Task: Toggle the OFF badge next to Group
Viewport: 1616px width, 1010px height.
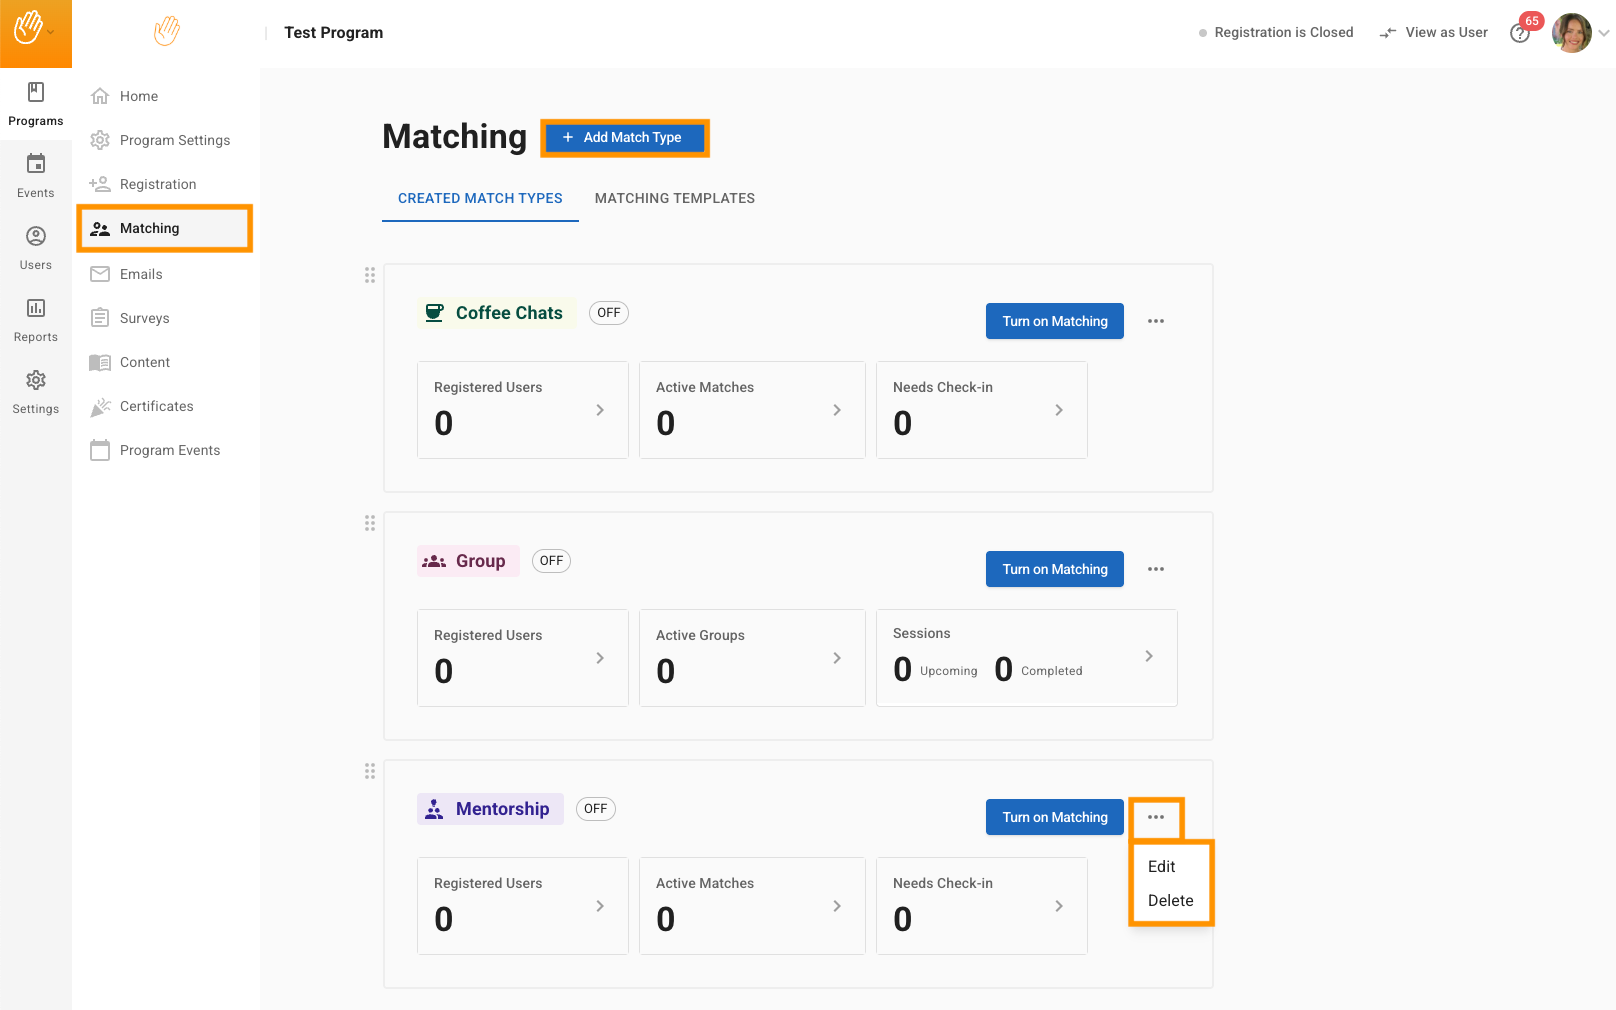Action: point(551,561)
